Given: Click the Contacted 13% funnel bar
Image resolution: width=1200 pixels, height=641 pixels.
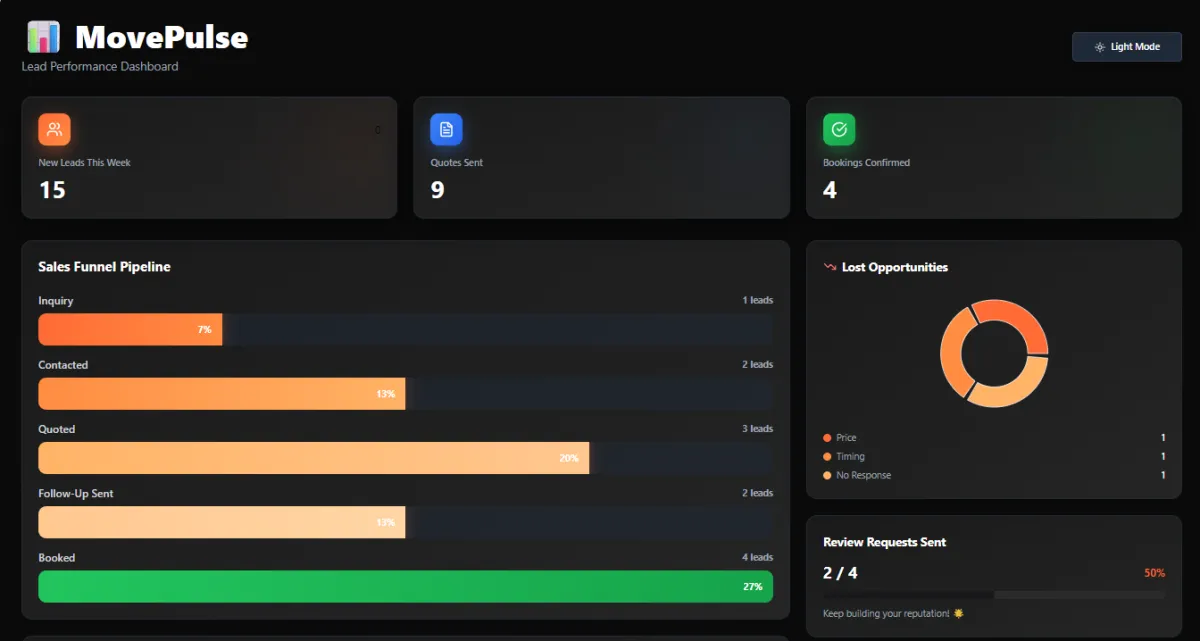Looking at the screenshot, I should 222,394.
